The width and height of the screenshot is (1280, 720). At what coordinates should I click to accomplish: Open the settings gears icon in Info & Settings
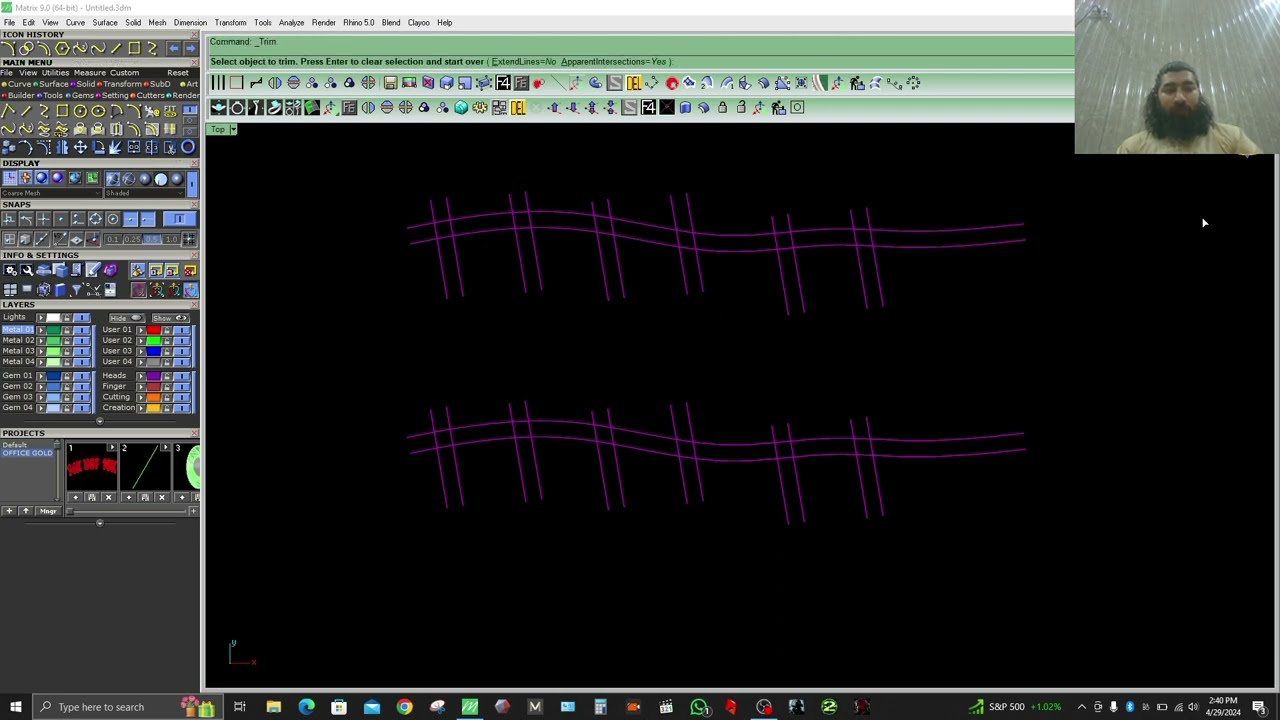(x=11, y=270)
